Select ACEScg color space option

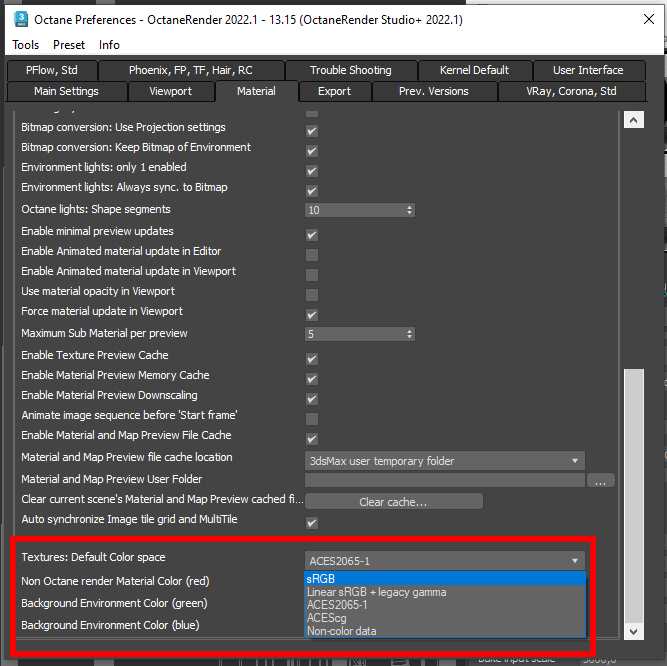(445, 618)
